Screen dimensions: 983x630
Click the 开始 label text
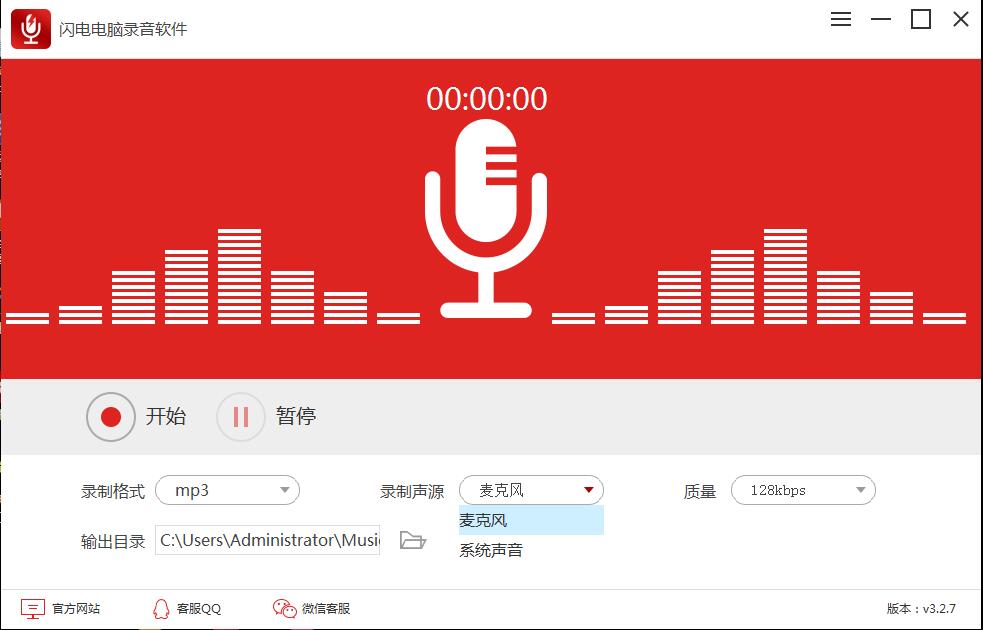[166, 416]
